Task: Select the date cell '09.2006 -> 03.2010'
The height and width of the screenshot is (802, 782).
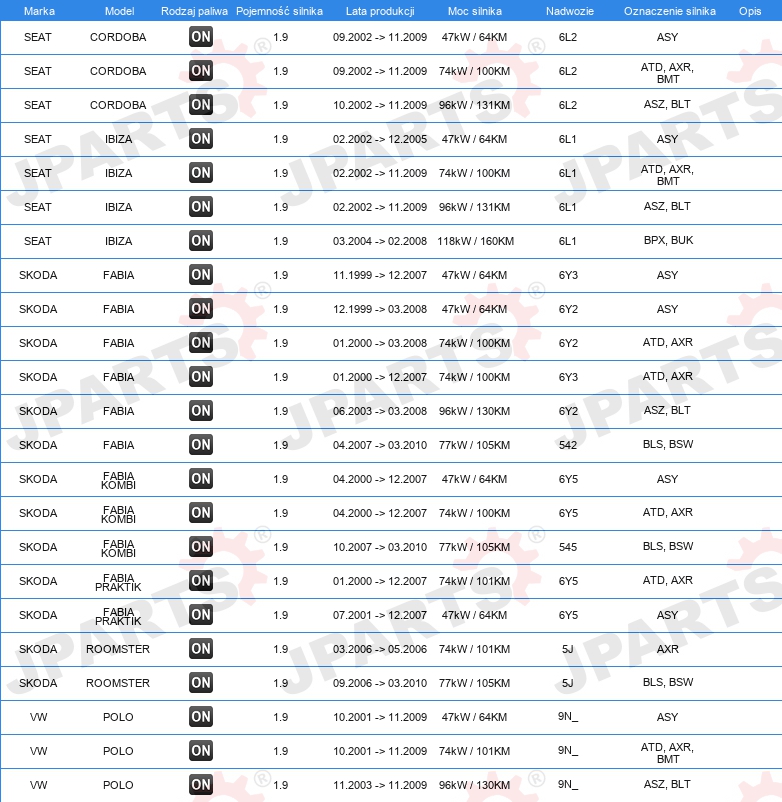Action: click(x=379, y=683)
